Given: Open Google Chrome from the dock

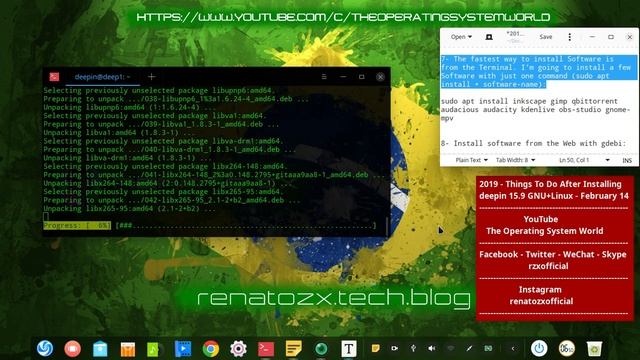Looking at the screenshot, I should click(x=211, y=349).
